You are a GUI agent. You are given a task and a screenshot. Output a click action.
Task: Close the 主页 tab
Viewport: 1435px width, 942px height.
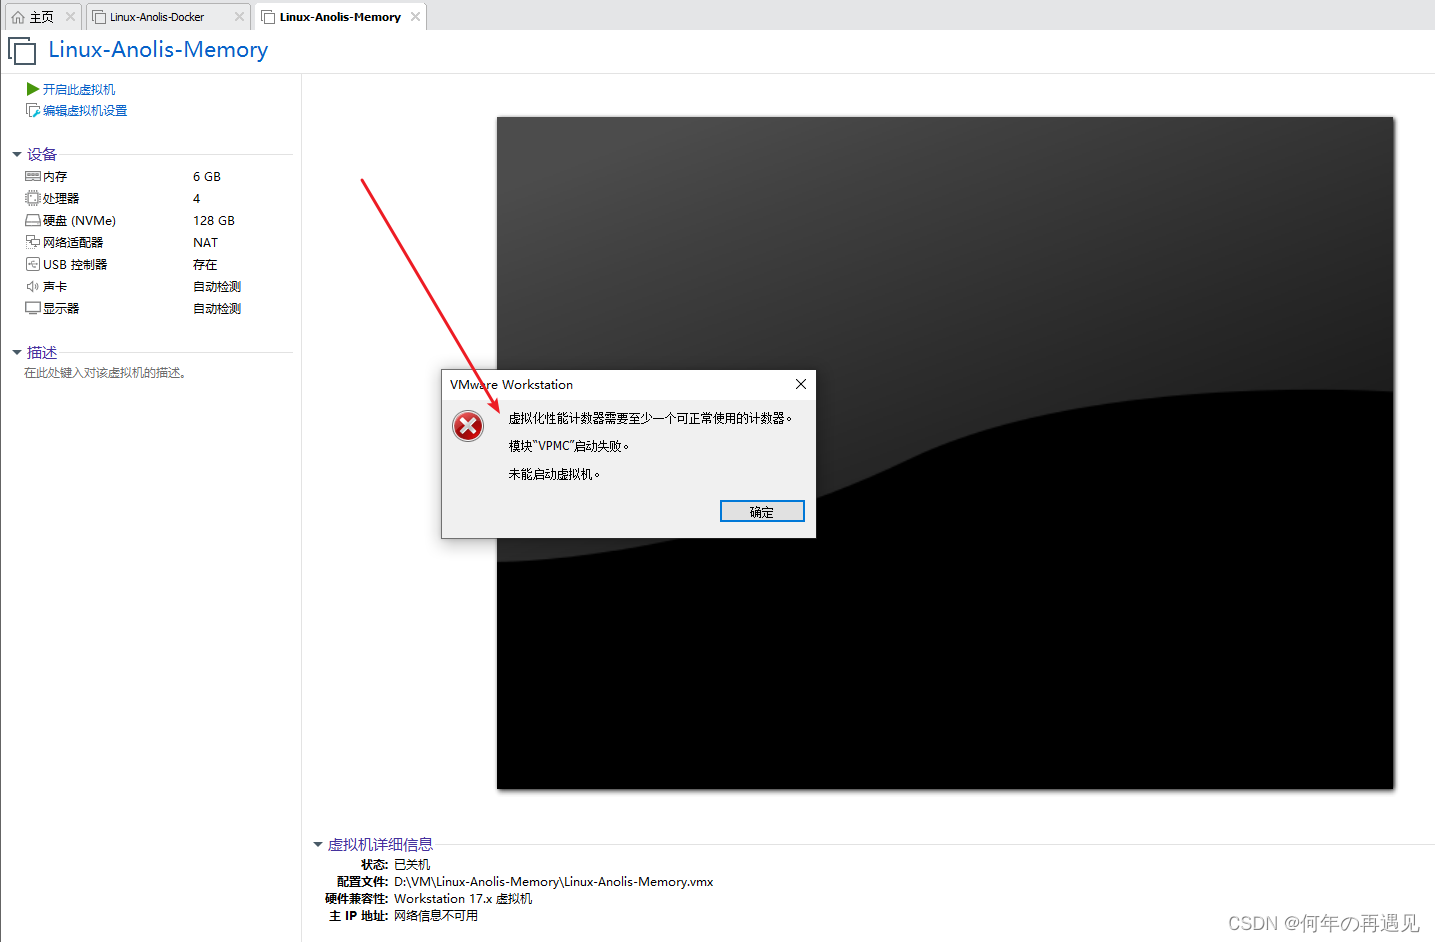[x=70, y=16]
